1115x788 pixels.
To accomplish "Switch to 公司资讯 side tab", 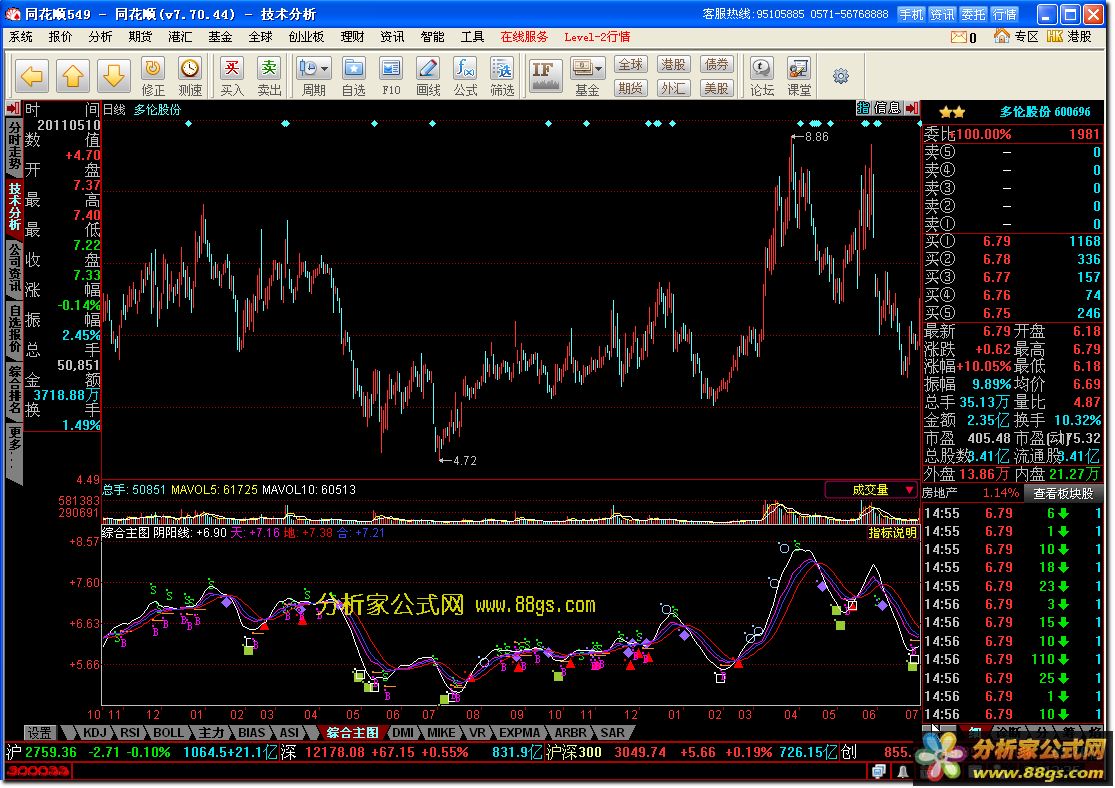I will coord(14,270).
